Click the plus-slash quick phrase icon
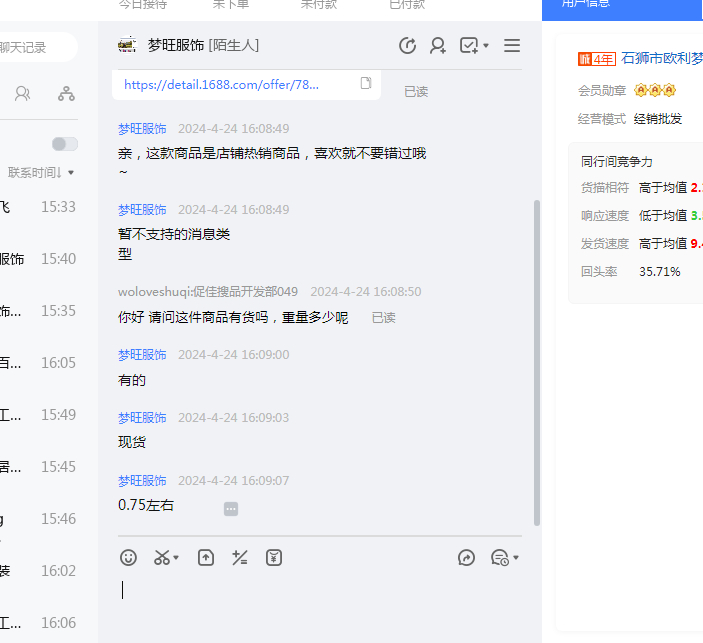 click(239, 558)
